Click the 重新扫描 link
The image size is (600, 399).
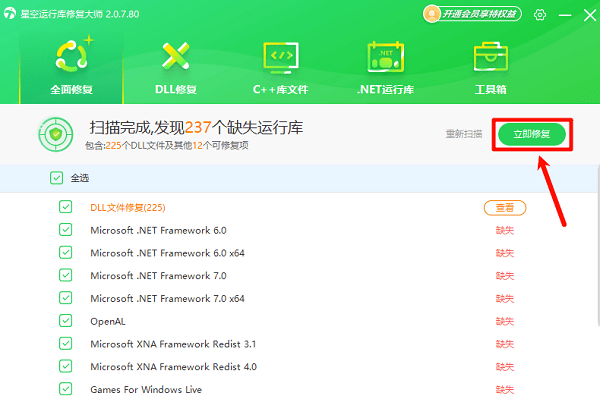click(464, 134)
